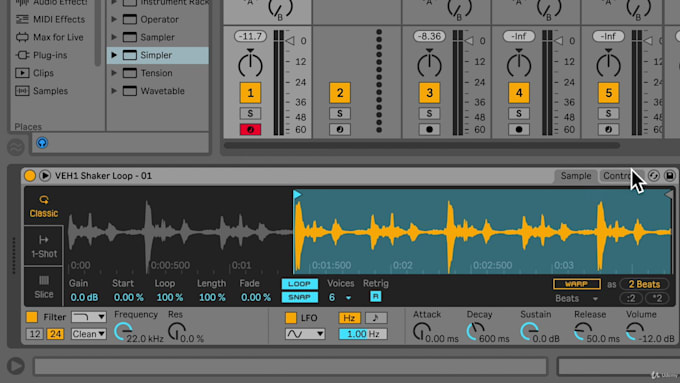
Task: Expand the Operator folder
Action: point(114,20)
